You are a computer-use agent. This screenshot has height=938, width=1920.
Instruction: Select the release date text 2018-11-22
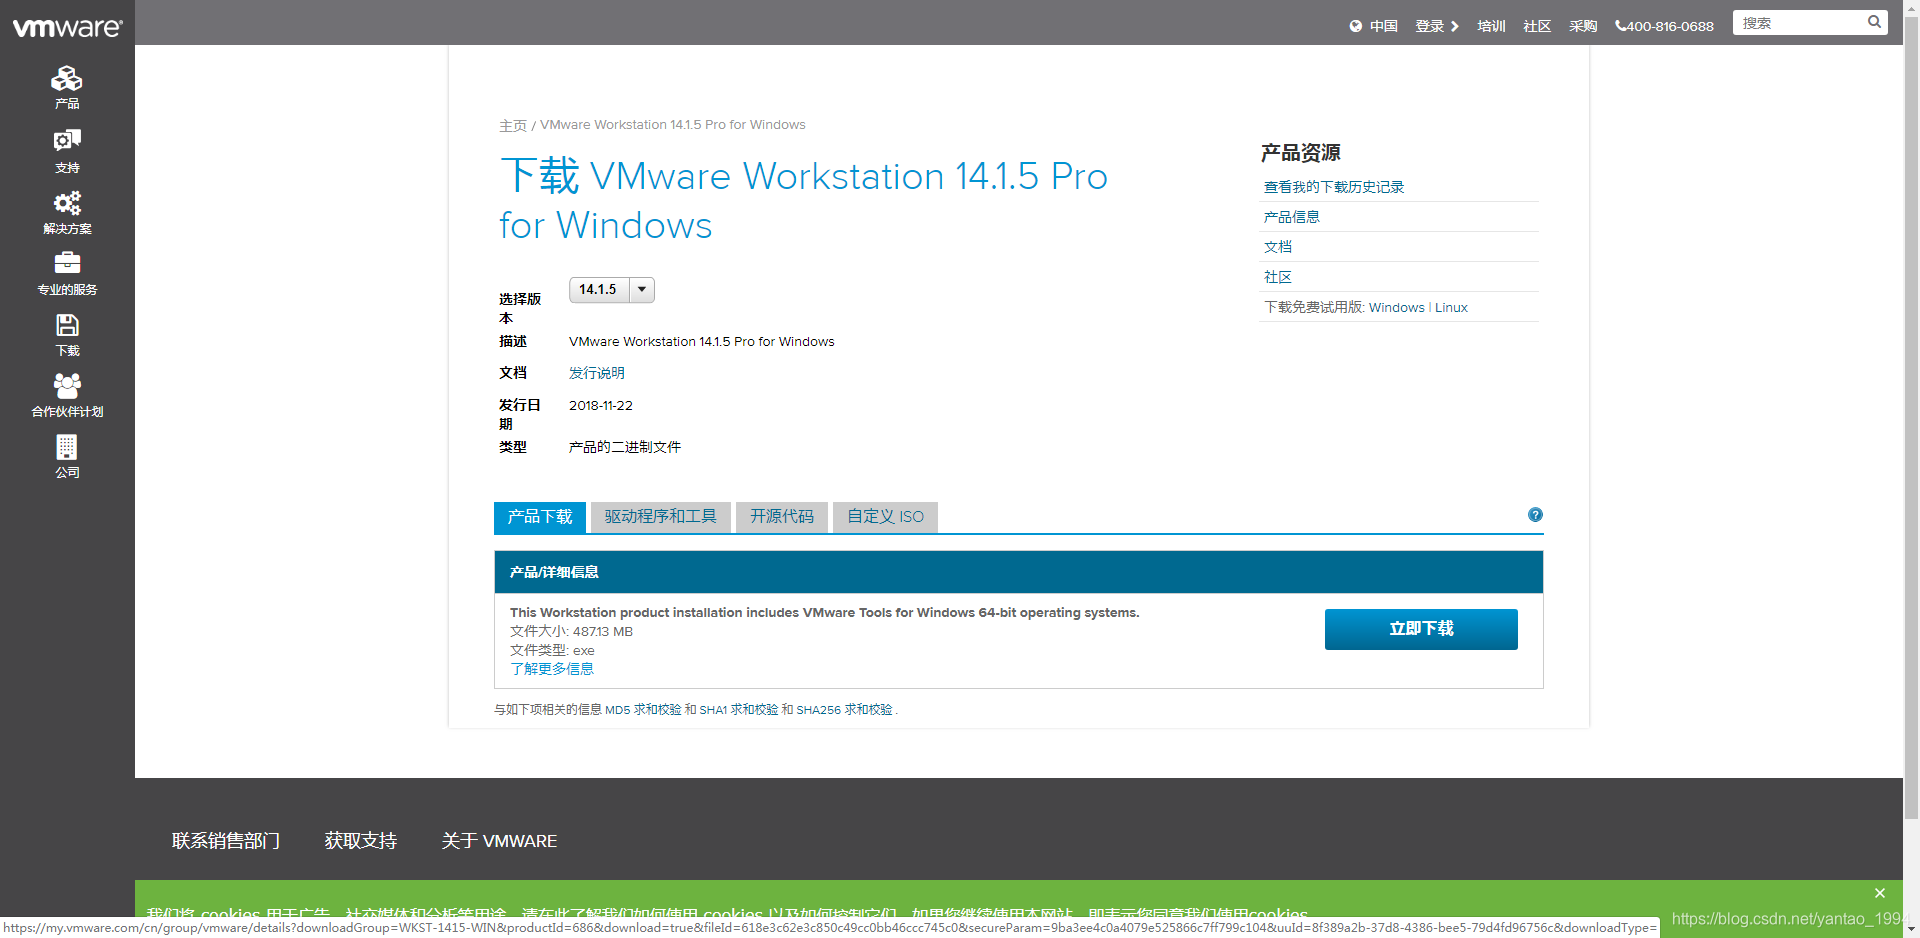pyautogui.click(x=601, y=405)
